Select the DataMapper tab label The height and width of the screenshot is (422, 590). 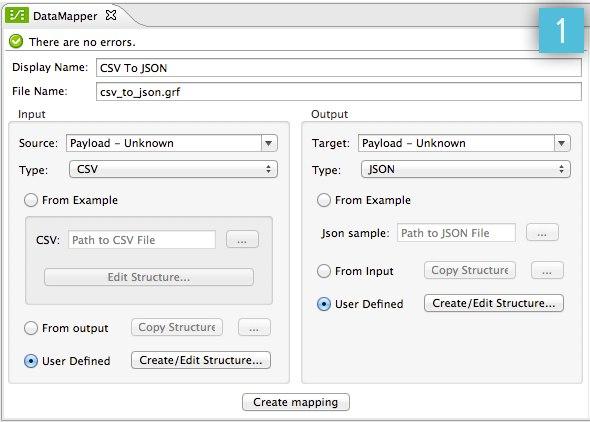pyautogui.click(x=65, y=16)
